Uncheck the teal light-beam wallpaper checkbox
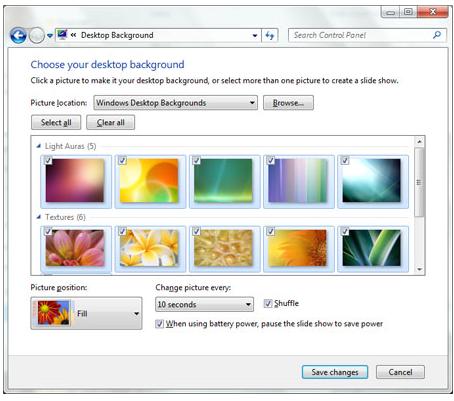This screenshot has height=401, width=454. 345,160
